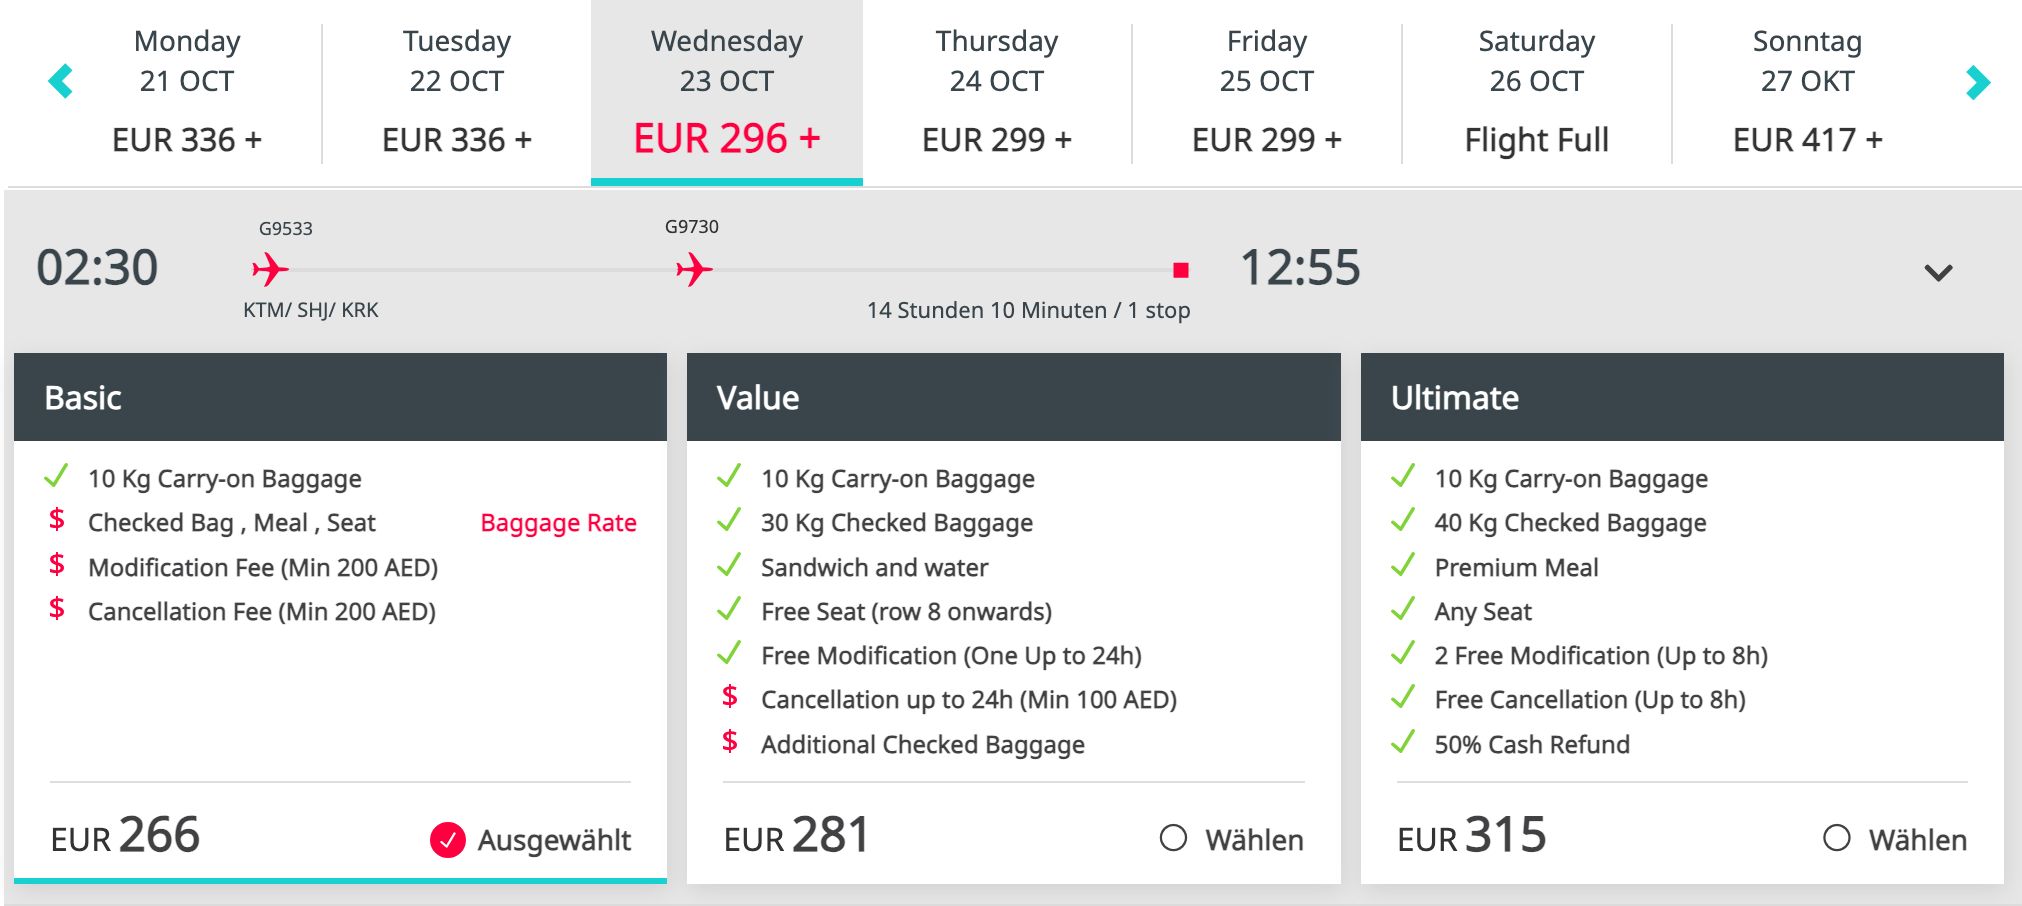Expand flight details with the chevron
This screenshot has width=2022, height=906.
(x=1938, y=272)
